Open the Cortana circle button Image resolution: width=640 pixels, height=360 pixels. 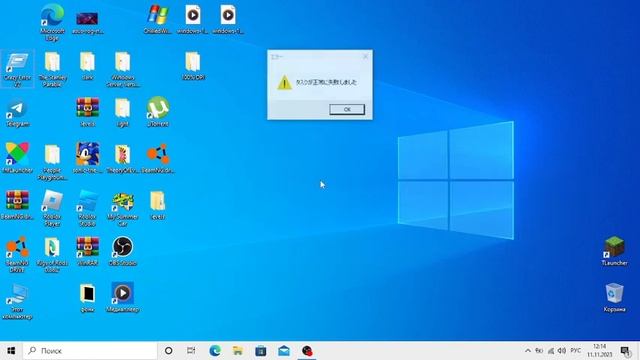tap(168, 351)
